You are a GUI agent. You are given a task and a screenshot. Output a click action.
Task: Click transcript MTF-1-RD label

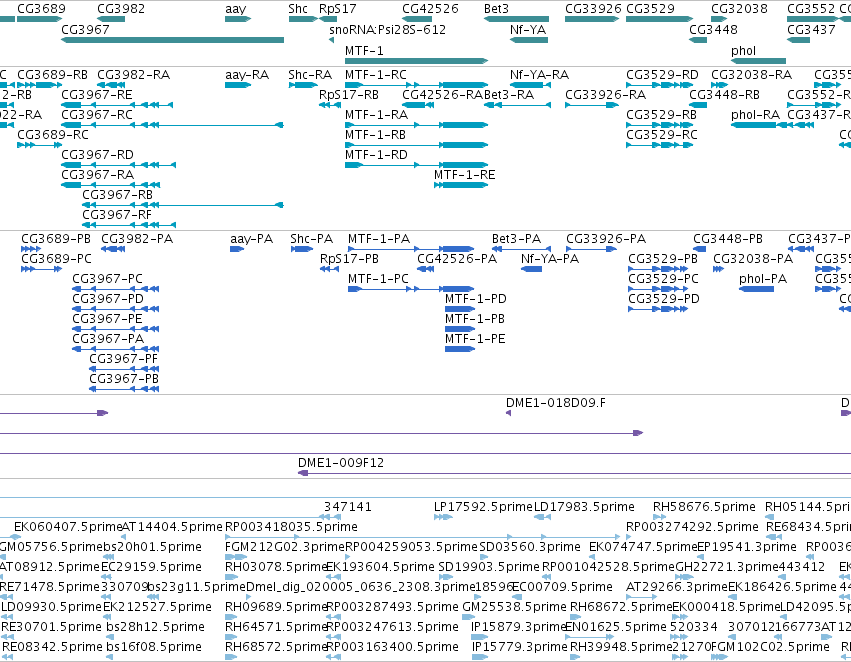pyautogui.click(x=376, y=155)
